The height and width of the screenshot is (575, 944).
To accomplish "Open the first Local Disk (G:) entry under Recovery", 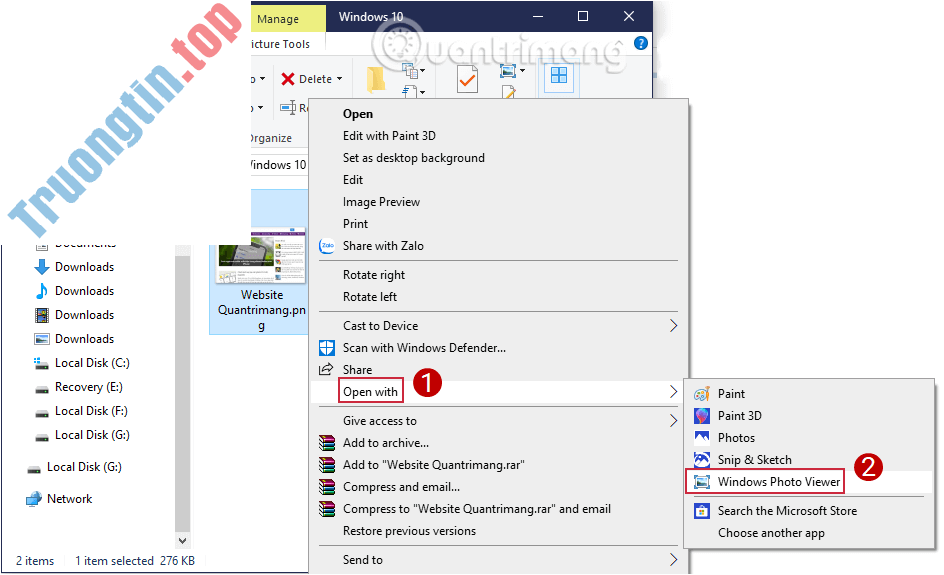I will (x=92, y=435).
